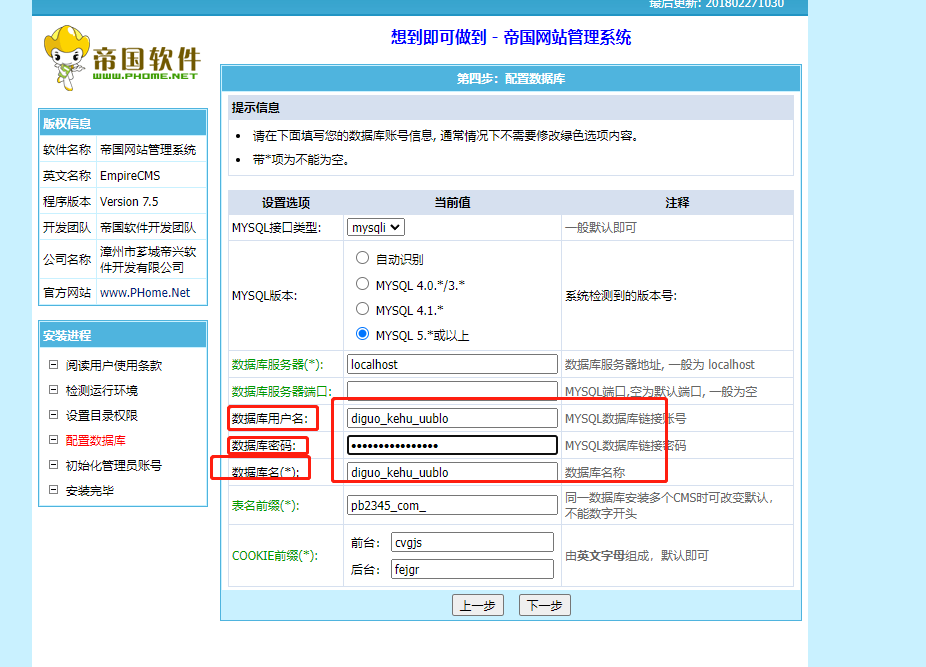This screenshot has height=667, width=926.
Task: Click the box icon beside 阅读用户使用条款
Action: click(53, 365)
